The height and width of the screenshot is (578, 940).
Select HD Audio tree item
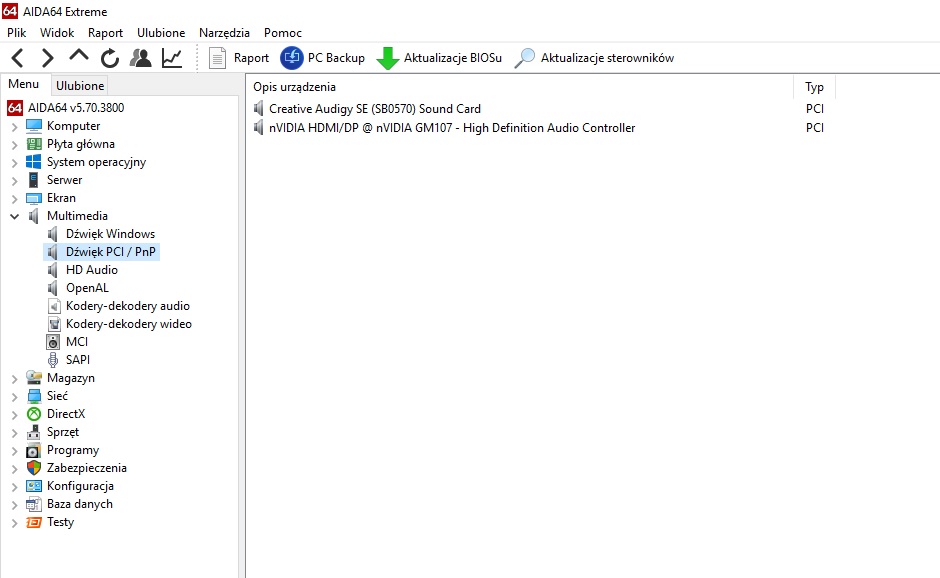pos(92,270)
